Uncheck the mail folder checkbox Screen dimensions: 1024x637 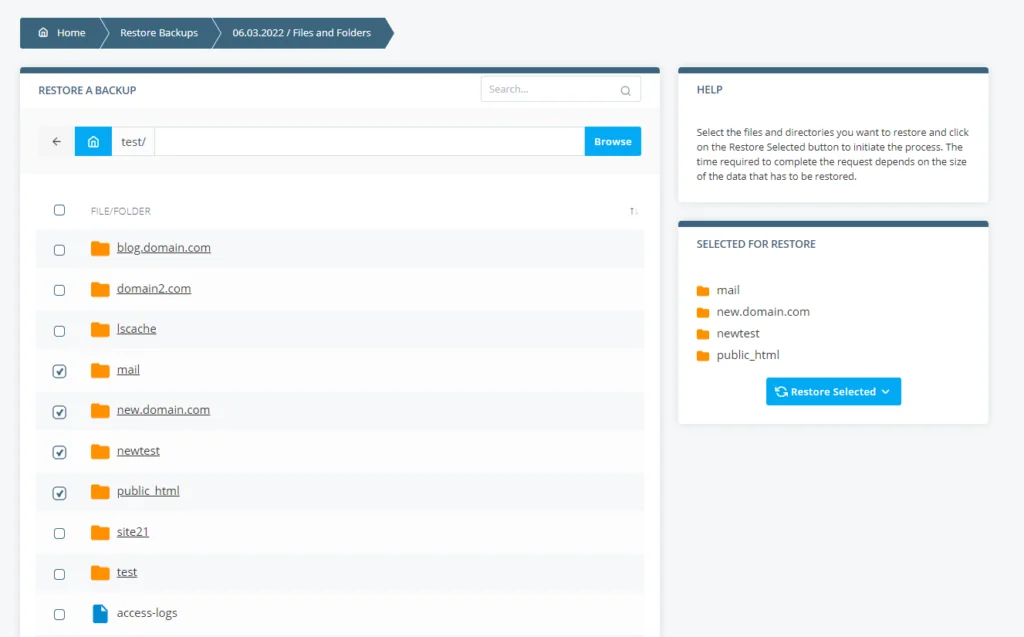click(59, 371)
